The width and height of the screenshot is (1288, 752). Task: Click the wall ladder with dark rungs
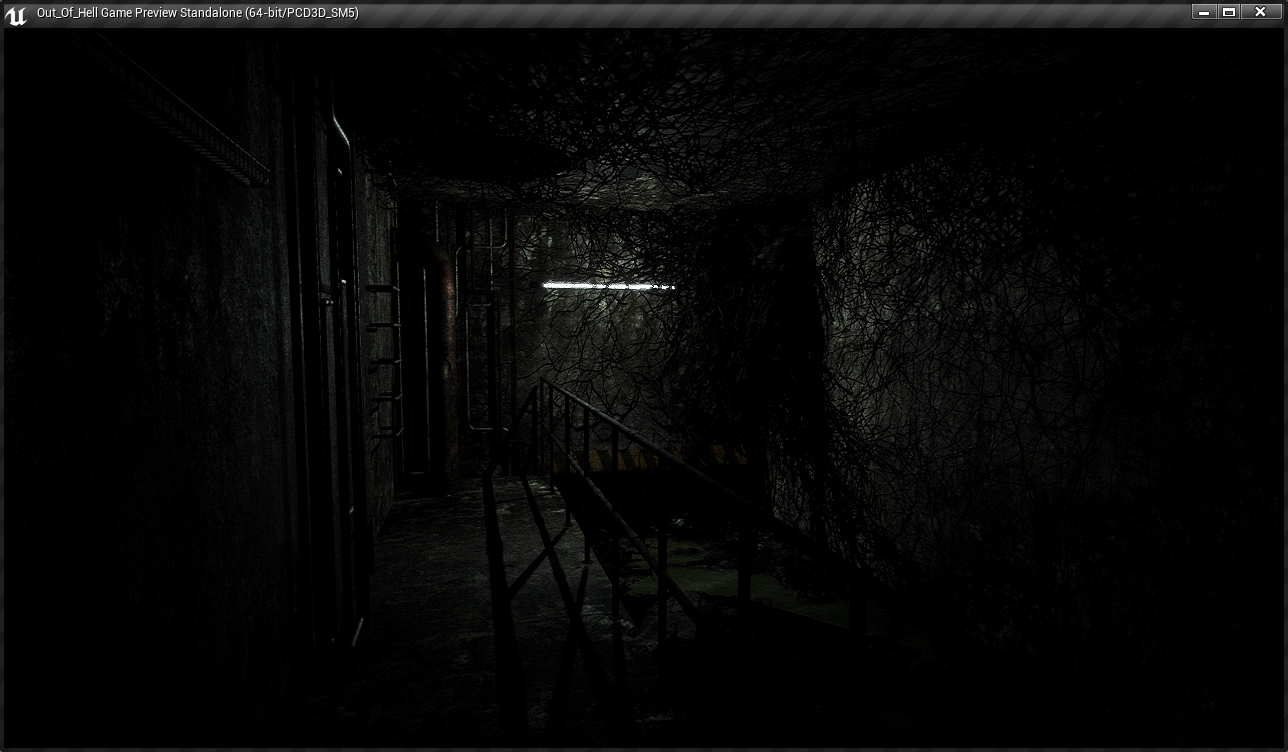[x=382, y=360]
